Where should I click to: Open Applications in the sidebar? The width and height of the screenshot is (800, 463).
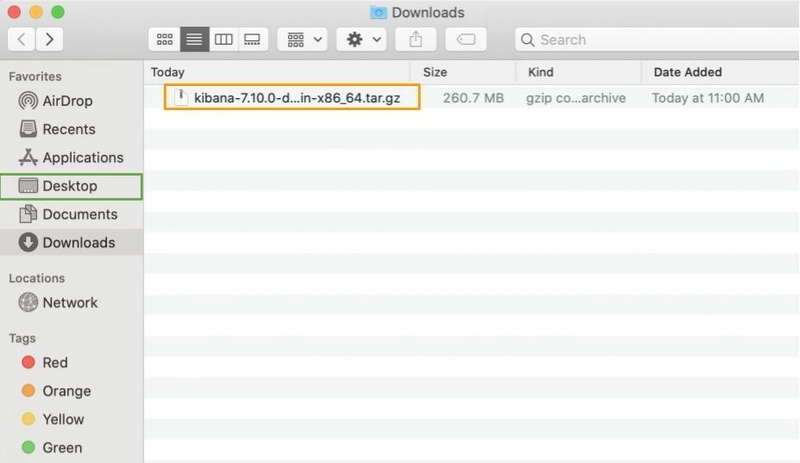coord(71,157)
